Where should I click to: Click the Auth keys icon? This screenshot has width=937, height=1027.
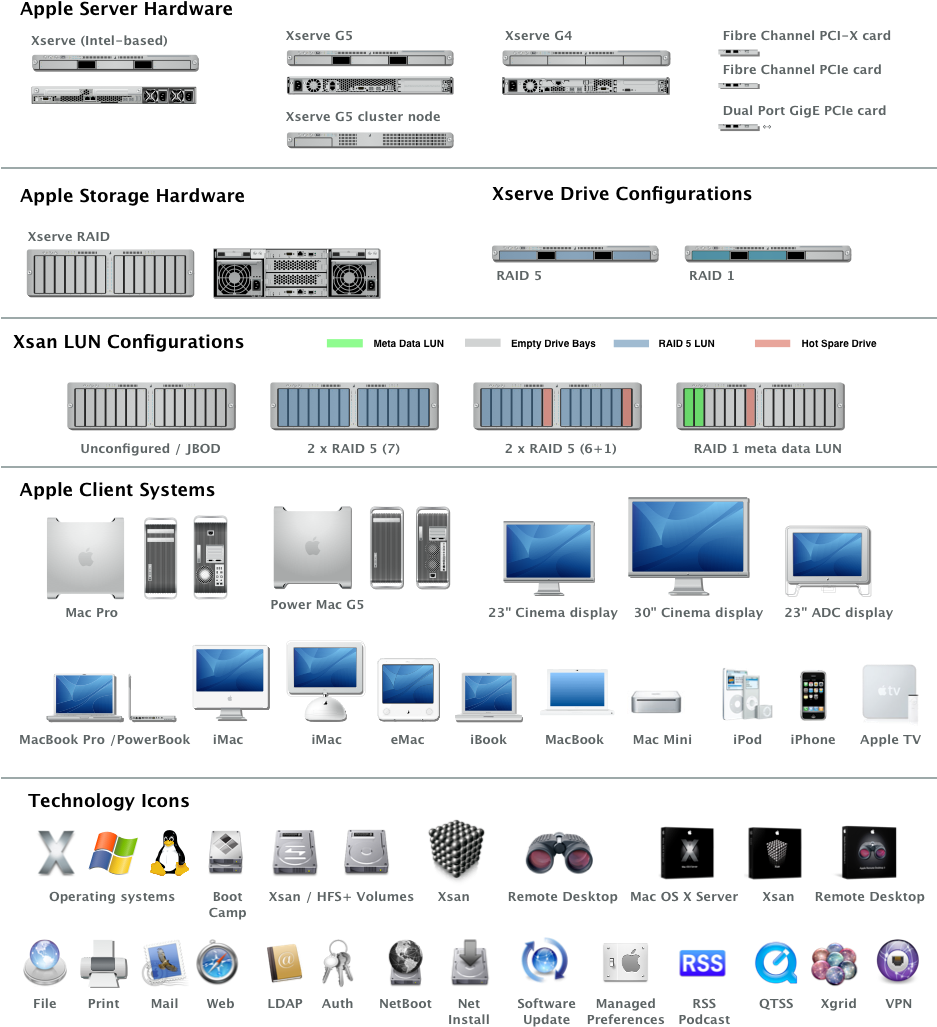pos(337,963)
